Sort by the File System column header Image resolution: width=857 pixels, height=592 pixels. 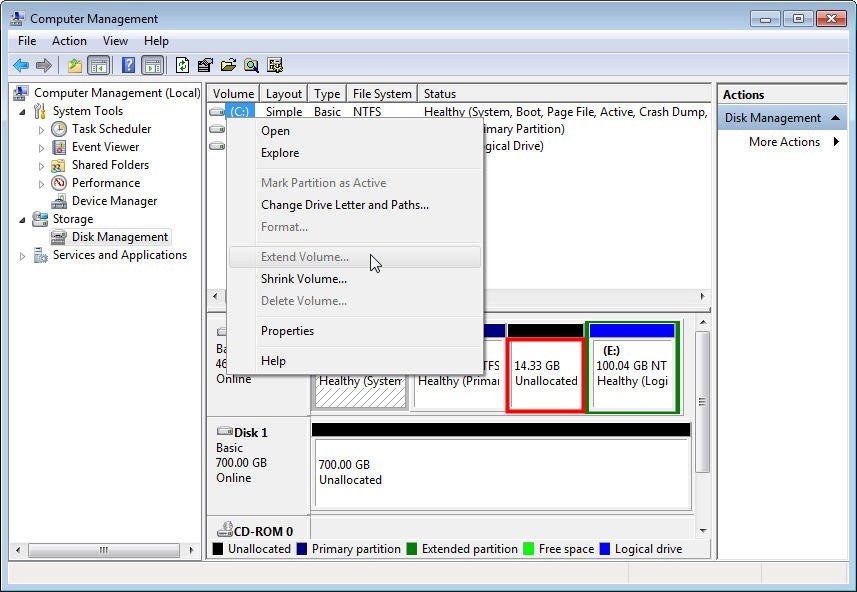click(x=382, y=93)
